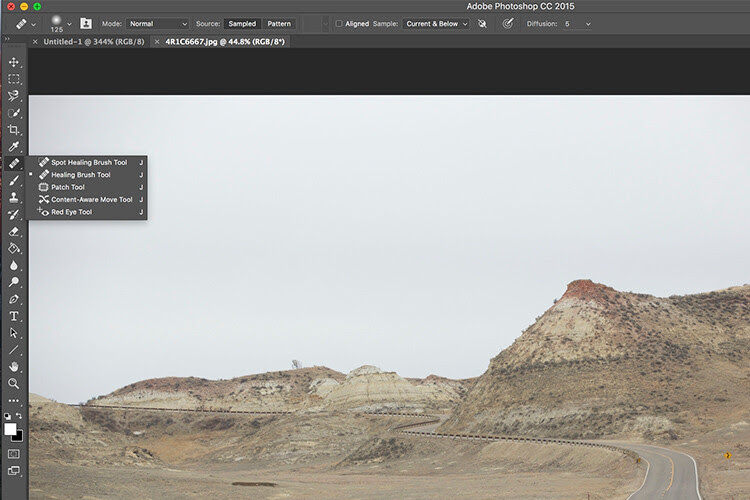The width and height of the screenshot is (750, 500).
Task: Select the Quick Selection tool
Action: point(13,113)
